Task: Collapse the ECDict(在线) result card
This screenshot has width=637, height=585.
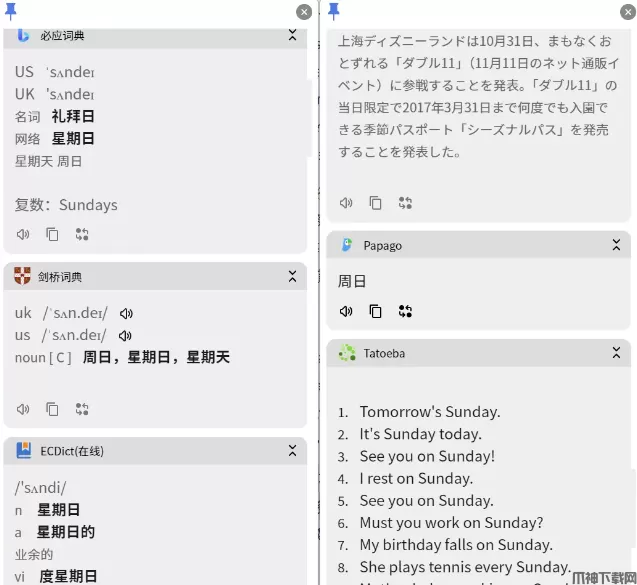Action: tap(292, 451)
